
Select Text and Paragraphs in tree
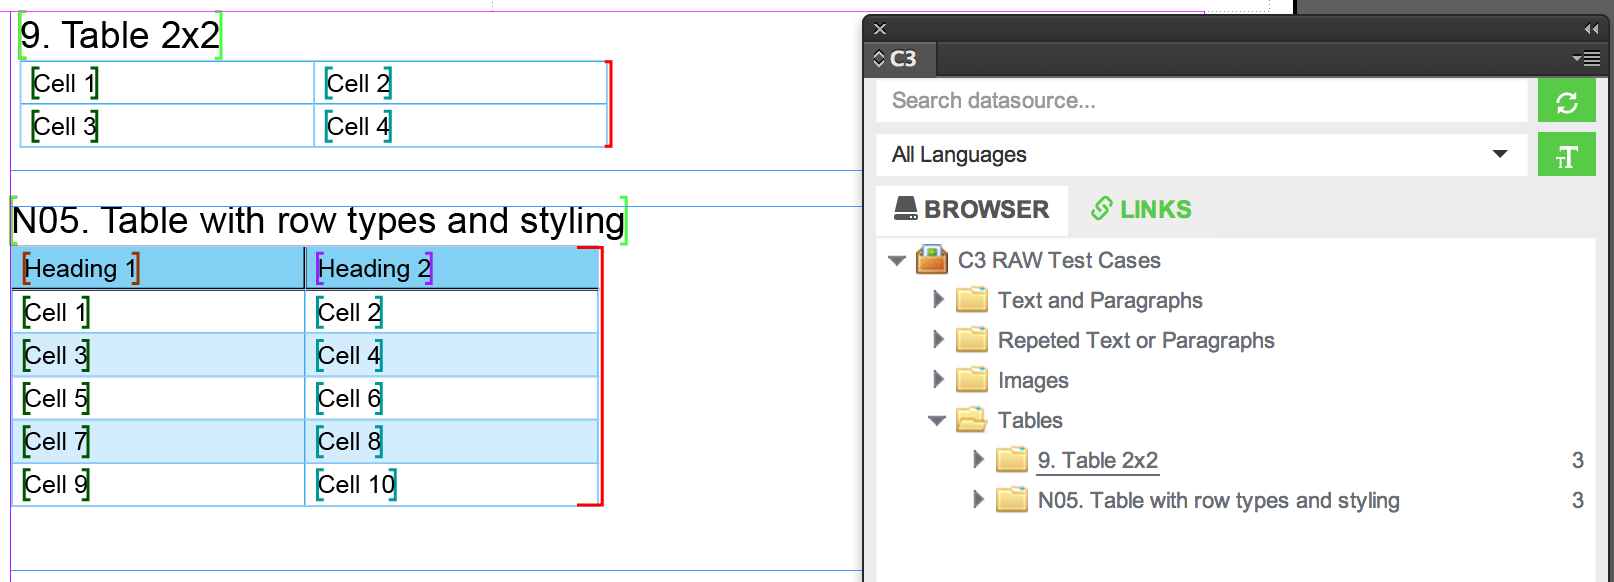[x=1100, y=301]
